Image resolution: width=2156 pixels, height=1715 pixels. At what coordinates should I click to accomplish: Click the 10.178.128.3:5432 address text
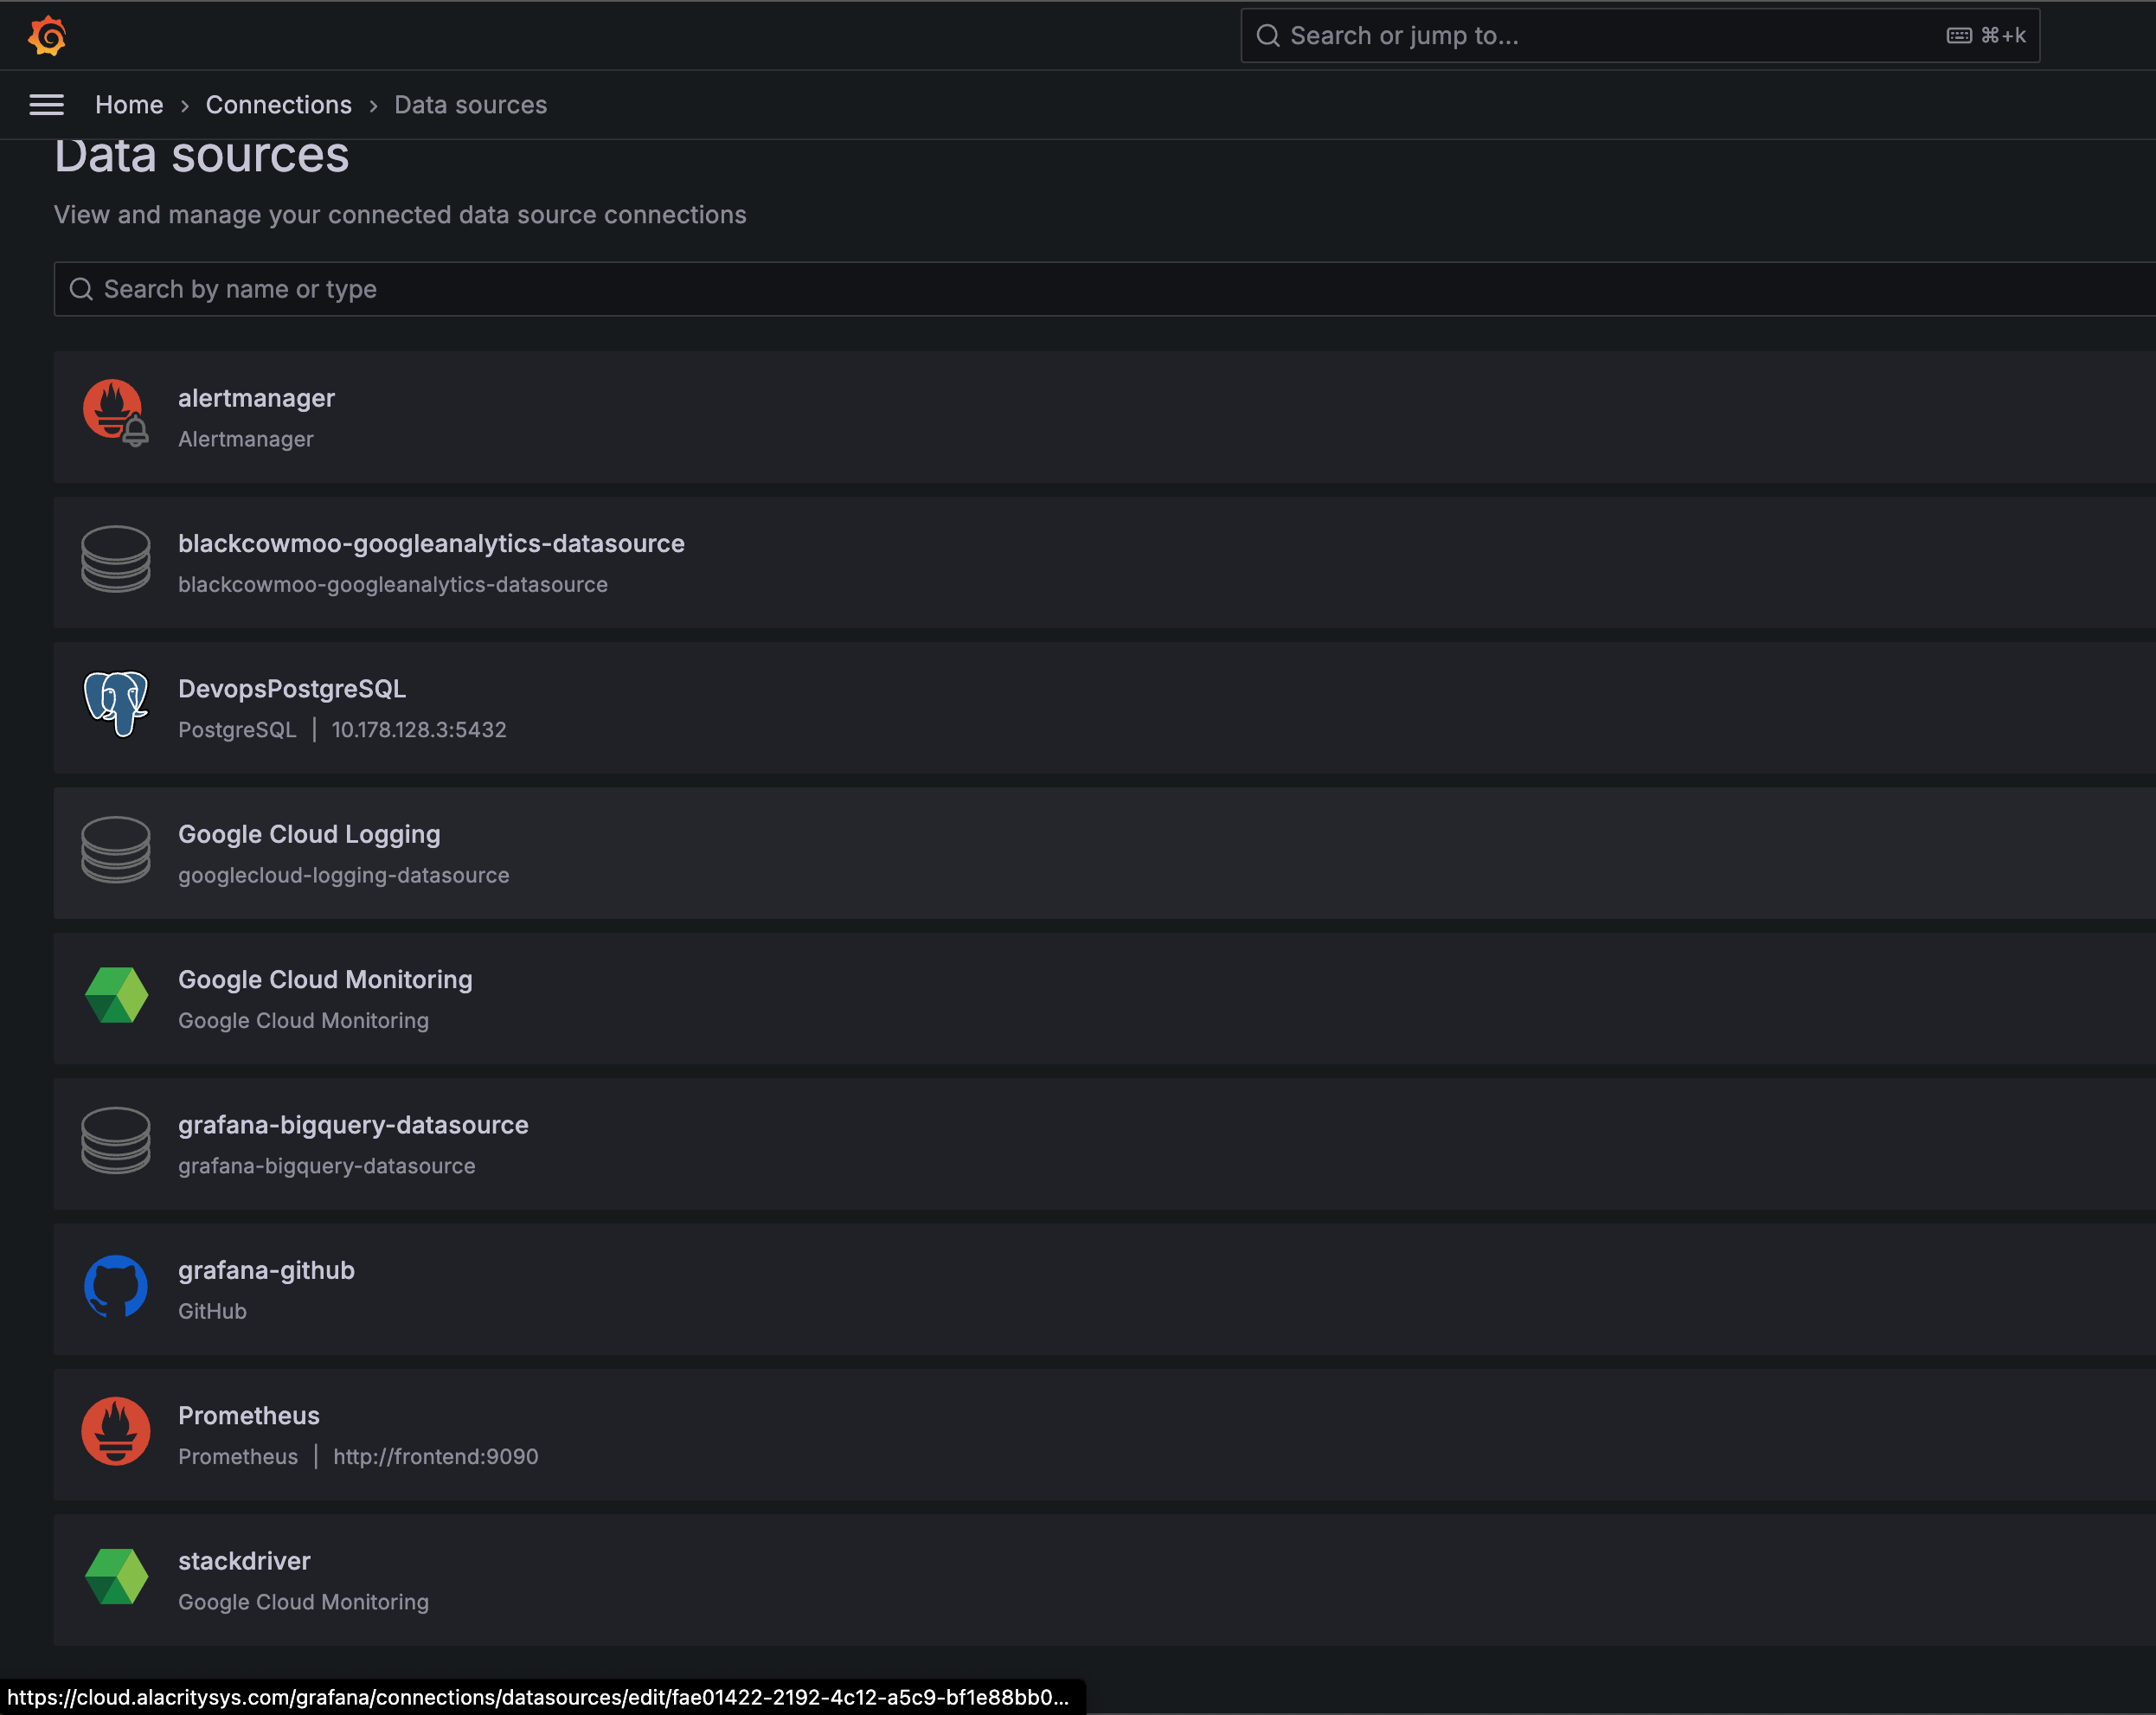[x=419, y=730]
